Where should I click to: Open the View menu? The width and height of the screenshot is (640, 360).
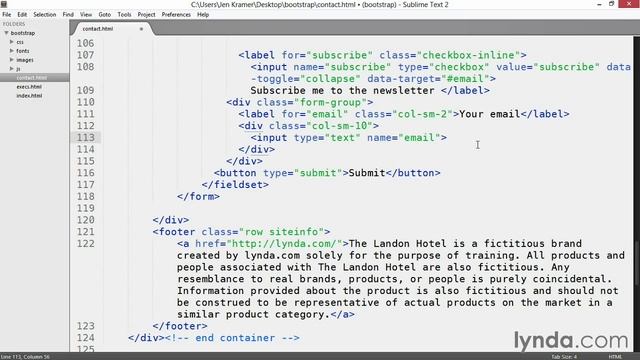(x=86, y=14)
